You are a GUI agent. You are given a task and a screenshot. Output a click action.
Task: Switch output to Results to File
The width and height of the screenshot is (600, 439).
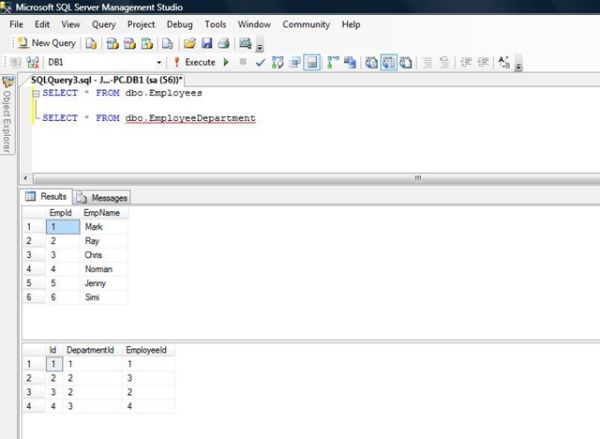(406, 62)
